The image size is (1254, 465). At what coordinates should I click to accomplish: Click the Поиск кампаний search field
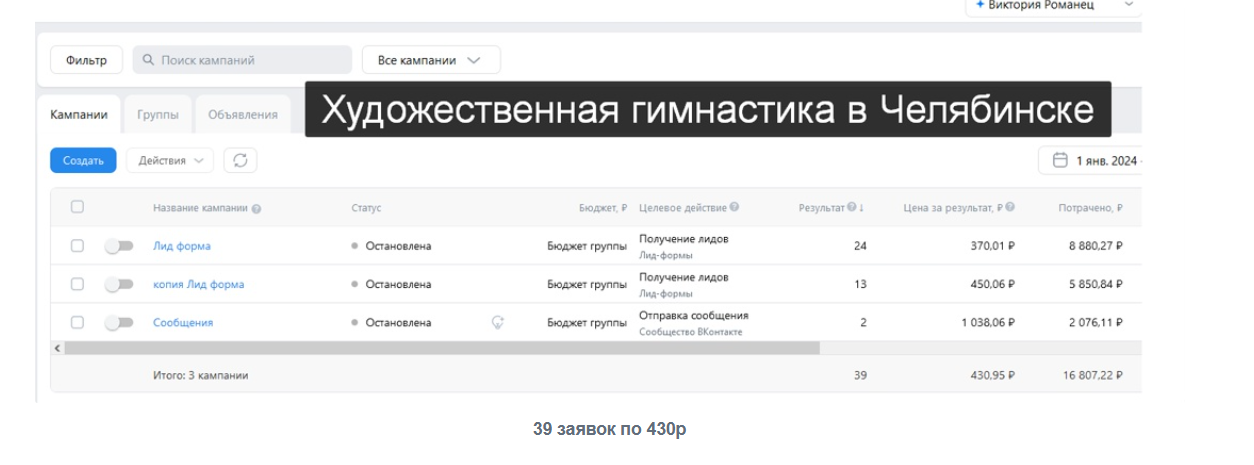click(x=242, y=60)
